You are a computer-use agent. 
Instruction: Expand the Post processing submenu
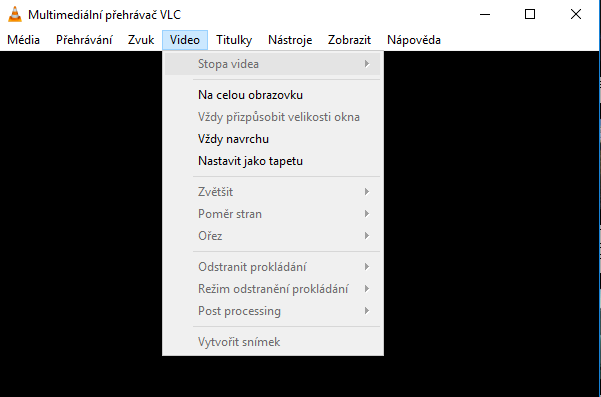click(x=273, y=311)
